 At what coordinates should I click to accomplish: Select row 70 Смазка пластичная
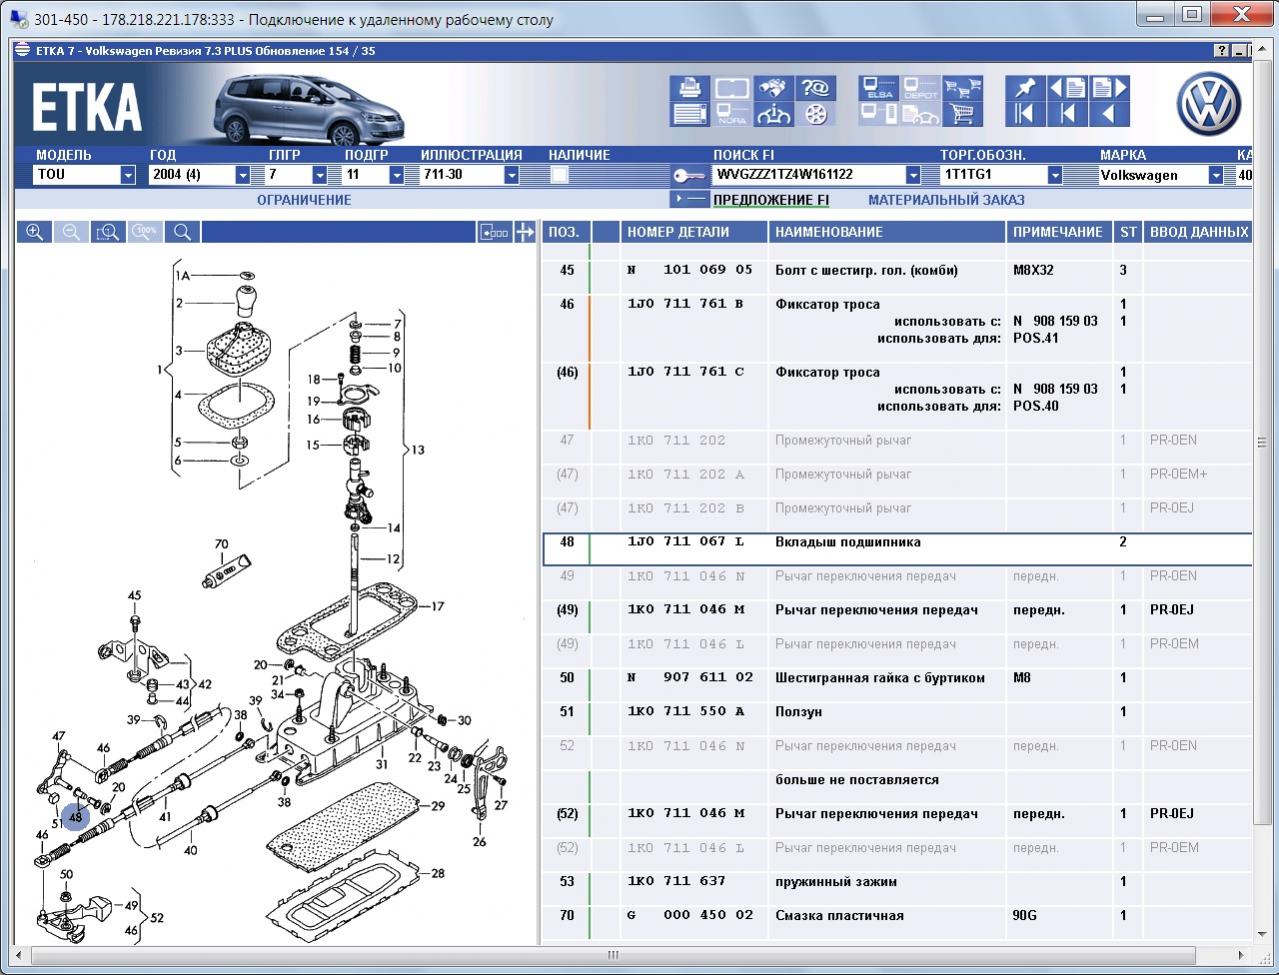pyautogui.click(x=897, y=916)
